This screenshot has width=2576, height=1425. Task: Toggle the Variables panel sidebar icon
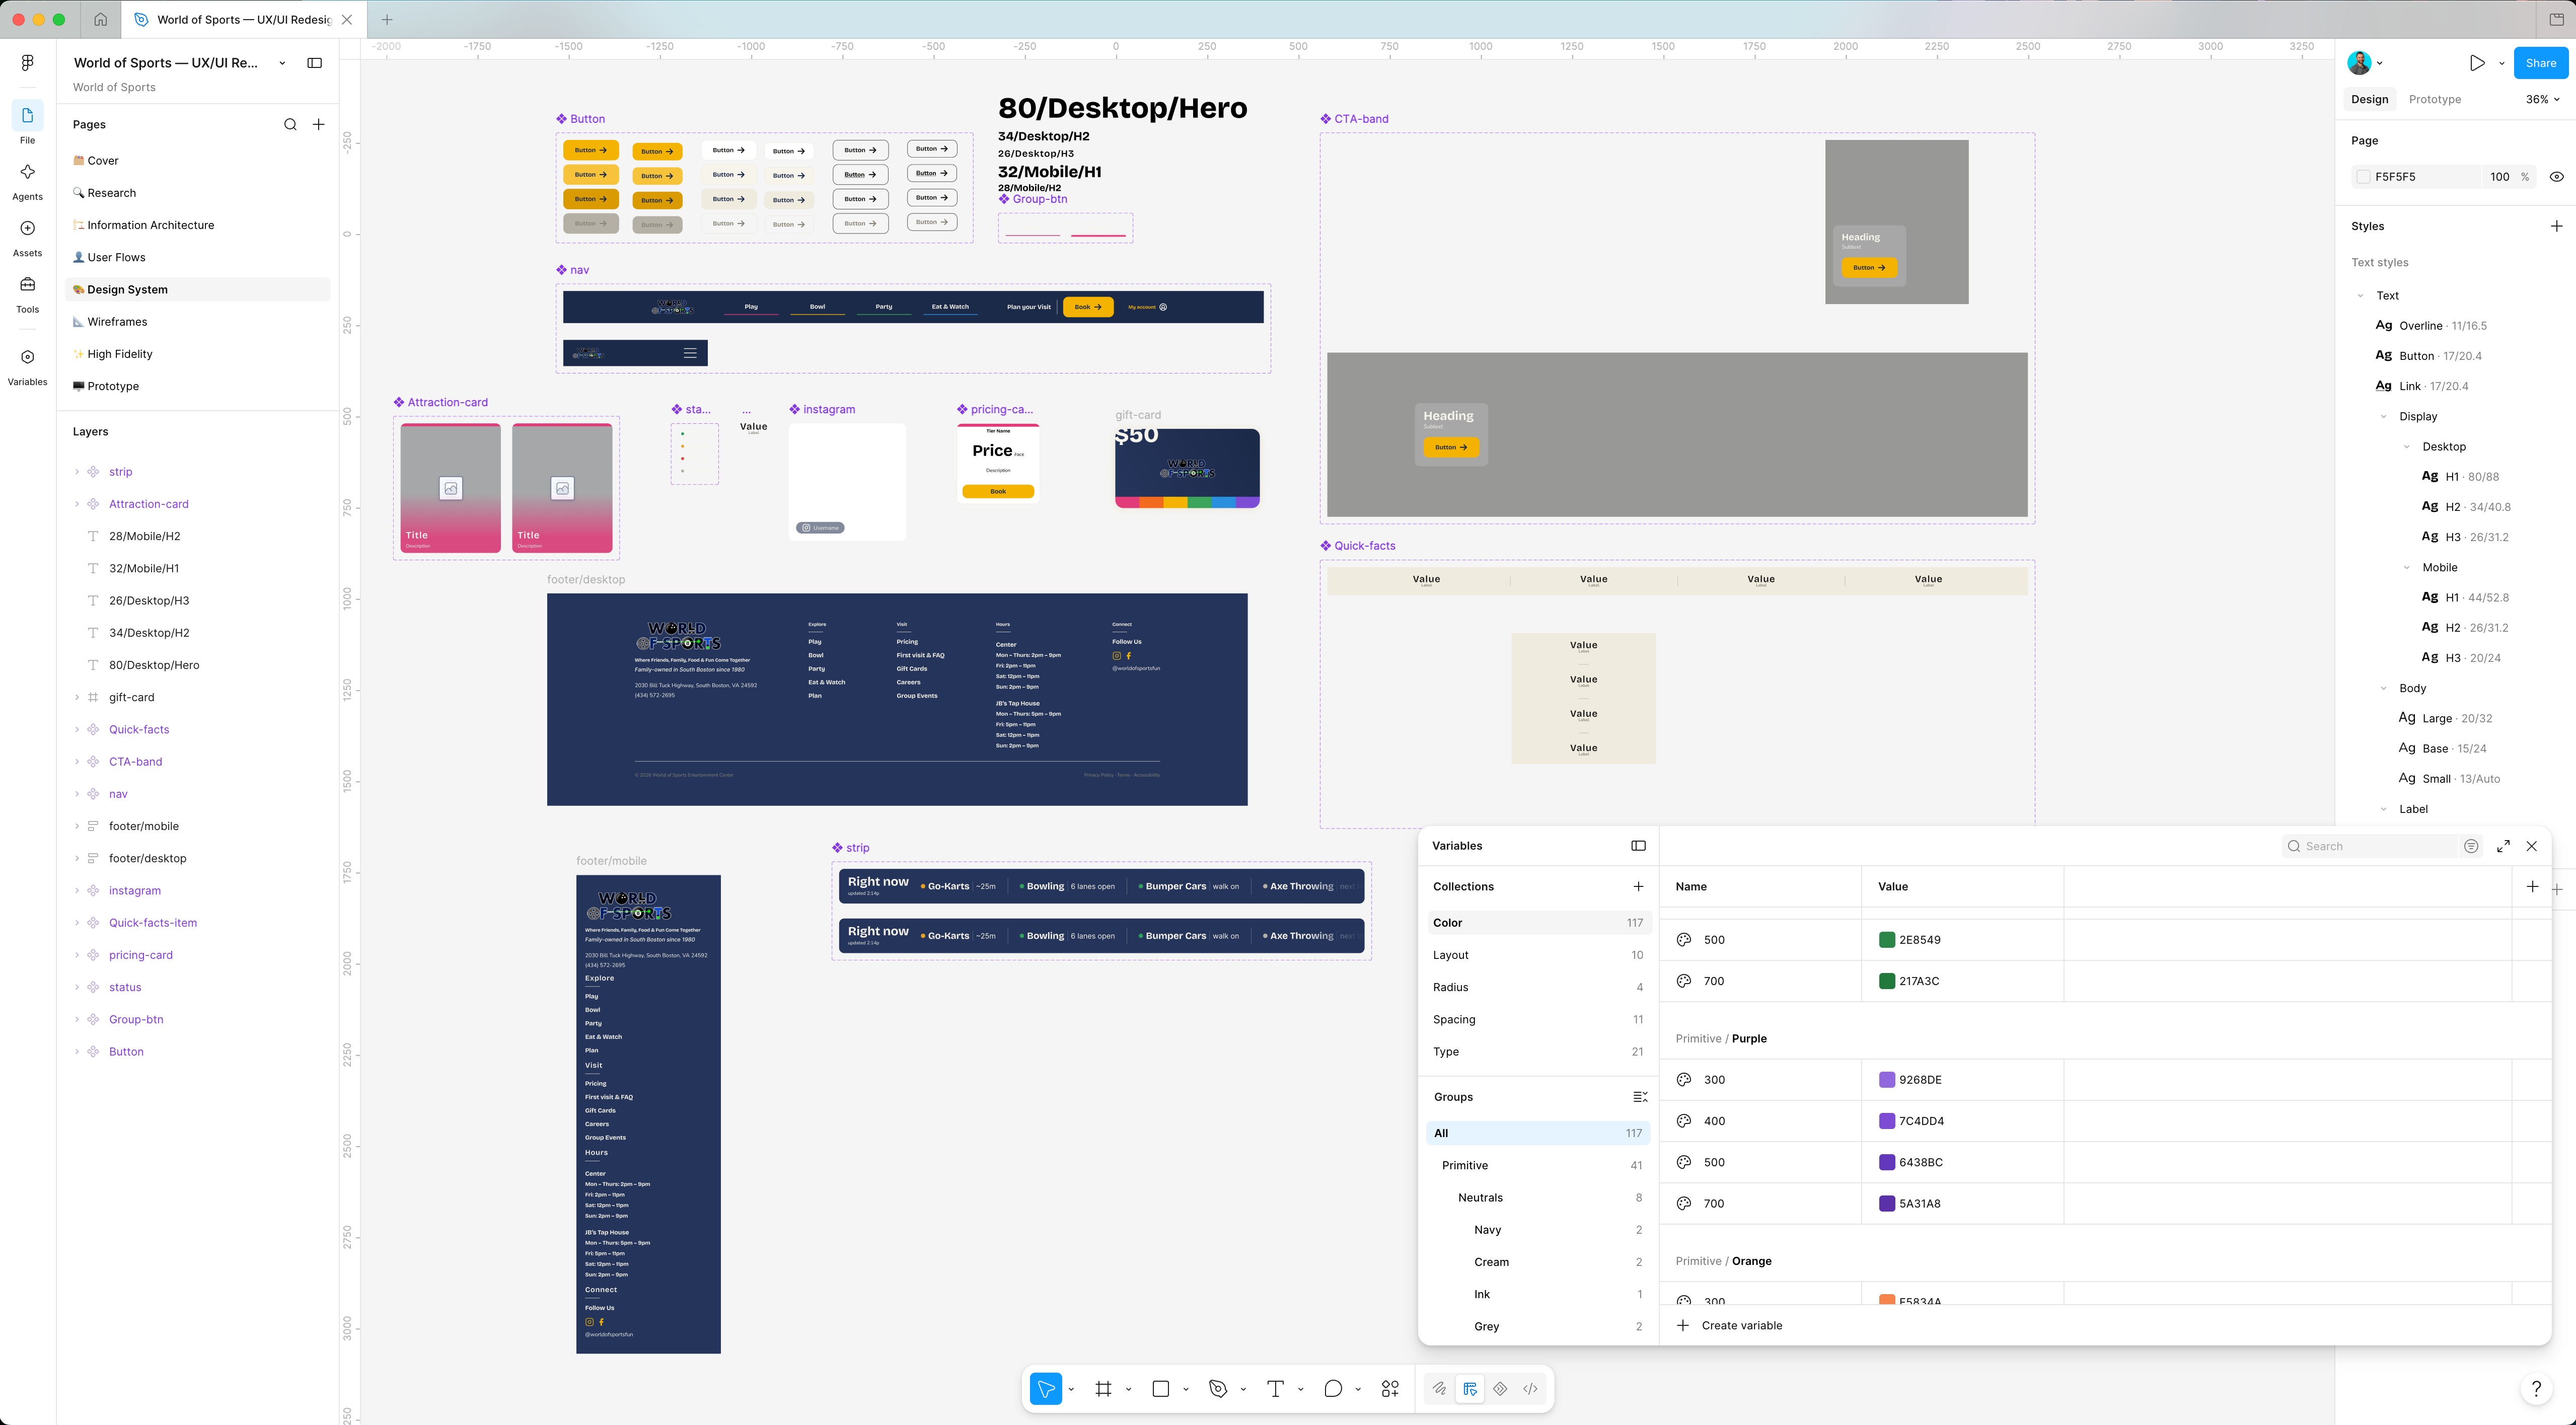tap(1638, 846)
